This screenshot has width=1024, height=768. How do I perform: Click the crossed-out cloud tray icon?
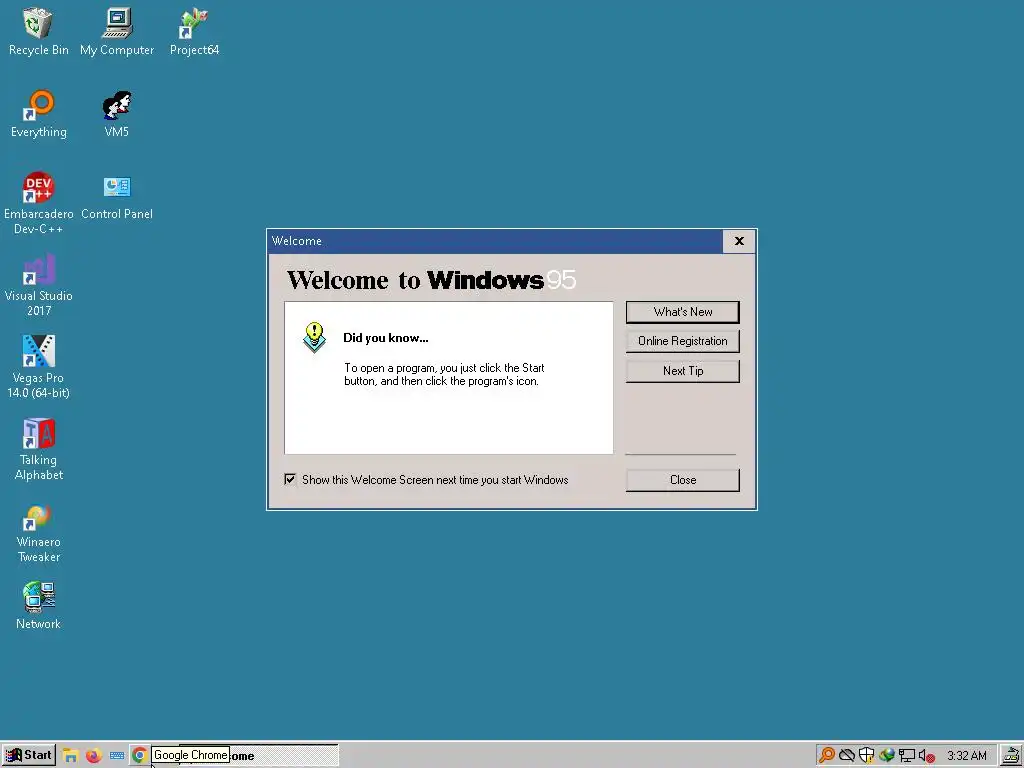847,756
